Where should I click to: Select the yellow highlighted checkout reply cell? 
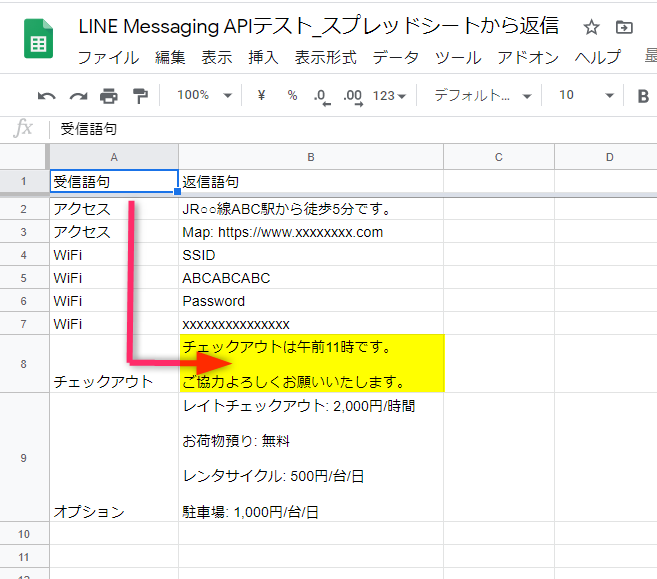click(x=311, y=363)
